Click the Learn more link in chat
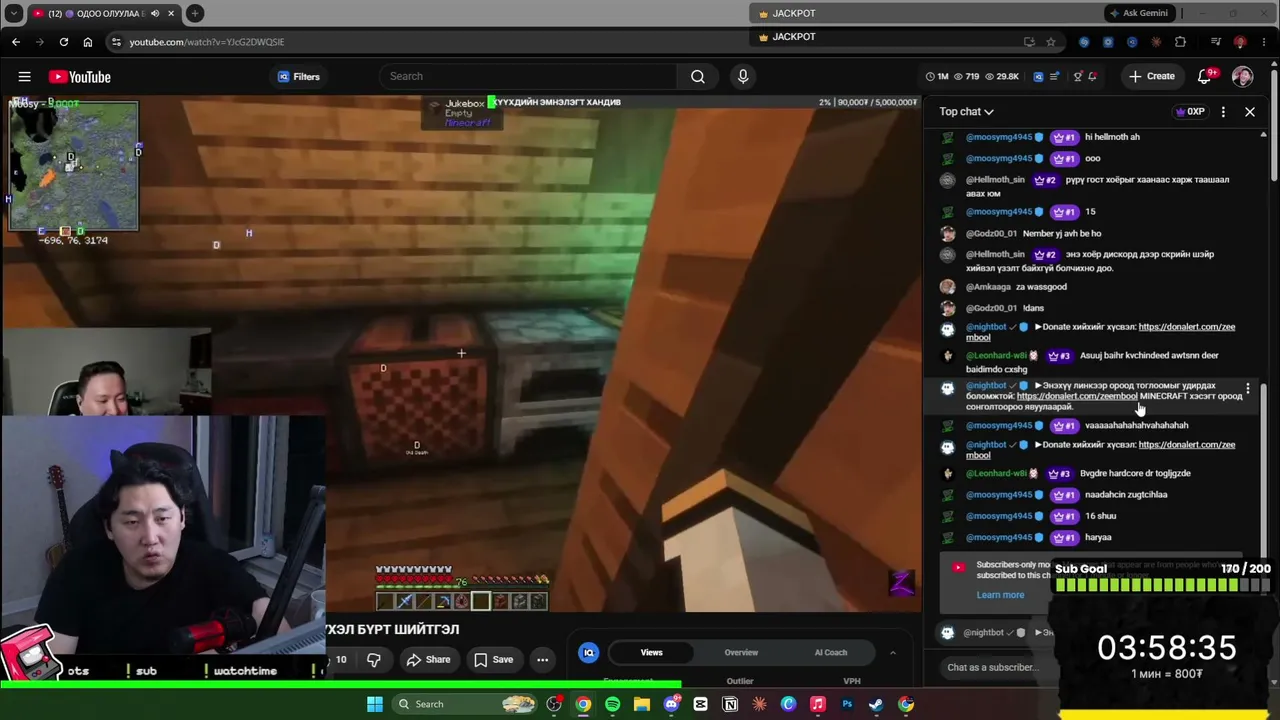Viewport: 1280px width, 720px height. pyautogui.click(x=1000, y=595)
